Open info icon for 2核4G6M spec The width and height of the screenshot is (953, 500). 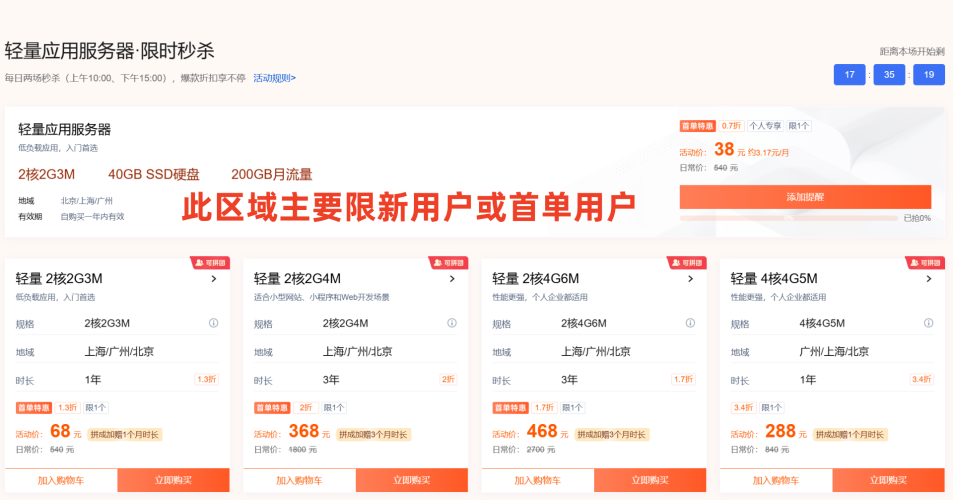coord(690,323)
